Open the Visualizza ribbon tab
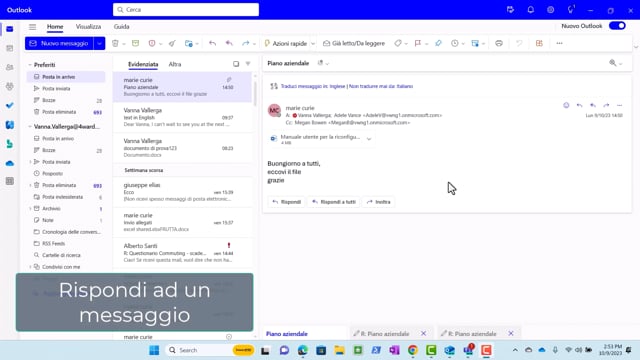This screenshot has width=640, height=360. coord(88,27)
